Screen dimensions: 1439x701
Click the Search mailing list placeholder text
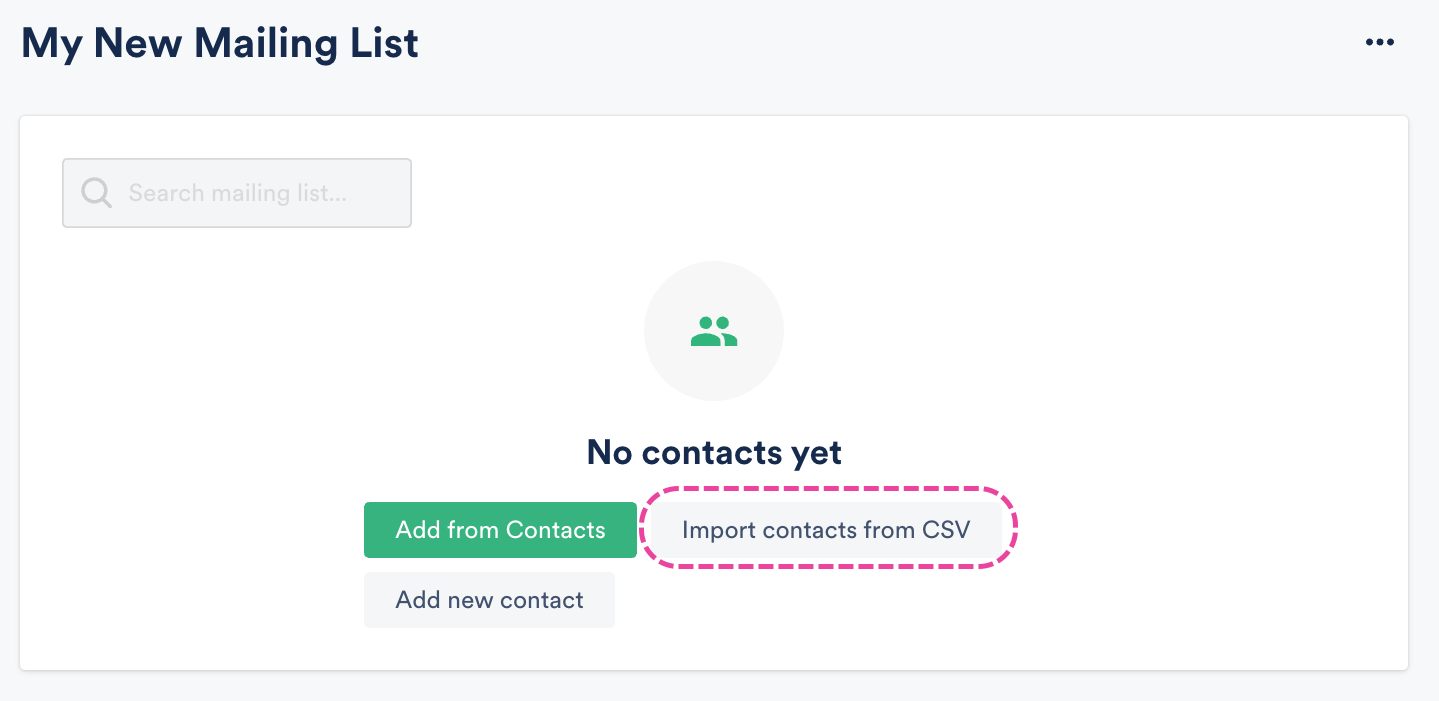[x=238, y=193]
